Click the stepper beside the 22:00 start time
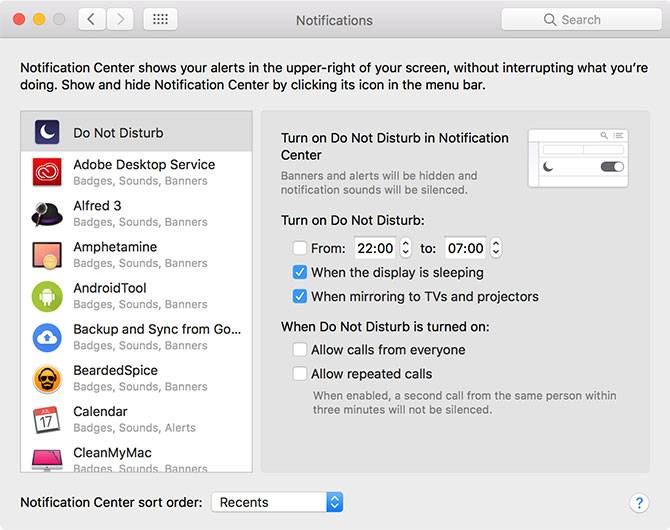The image size is (670, 530). click(x=405, y=248)
